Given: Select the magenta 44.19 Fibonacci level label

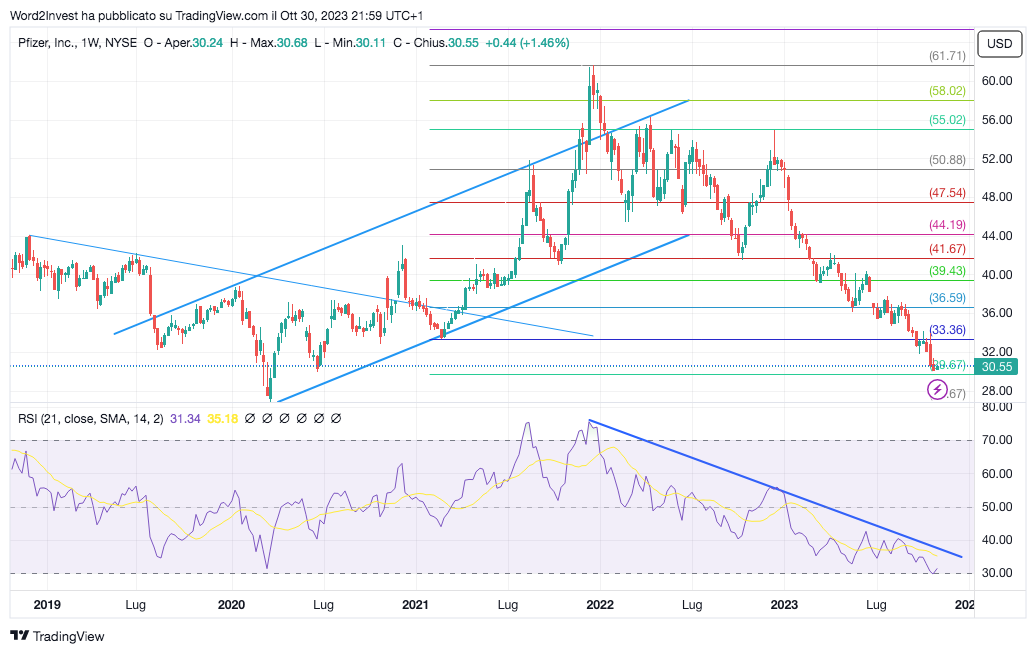Looking at the screenshot, I should (946, 225).
